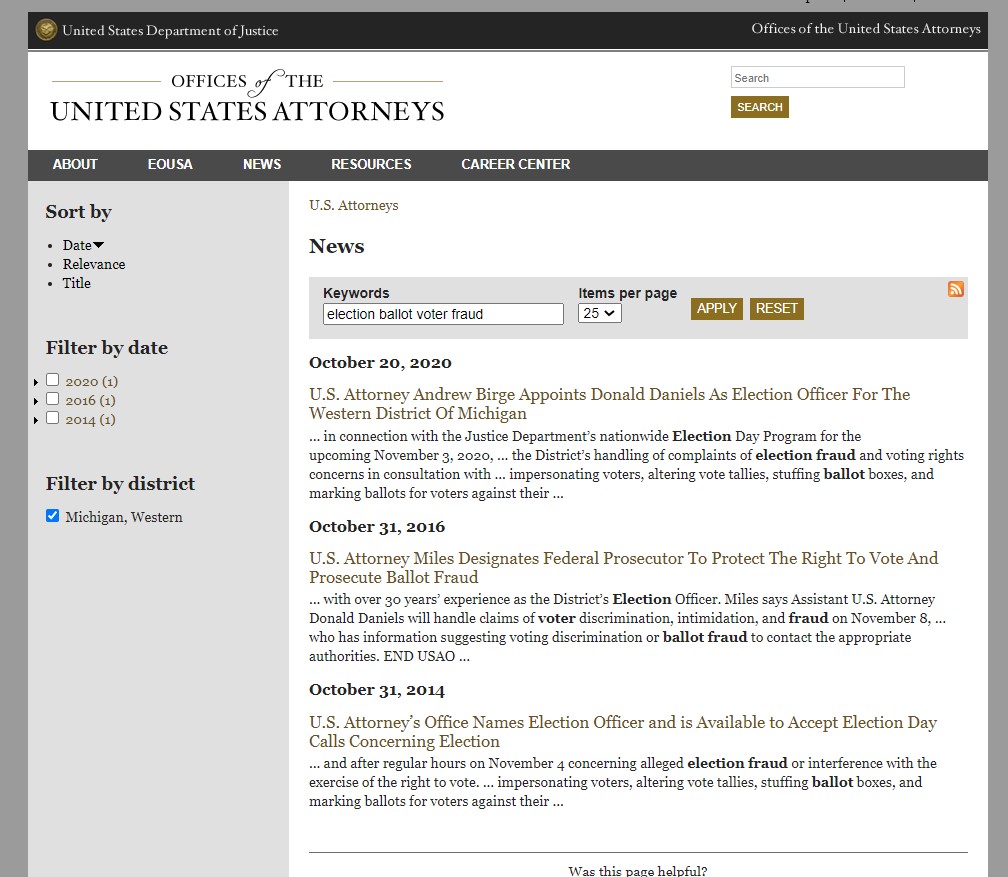1008x877 pixels.
Task: Open the CAREER CENTER menu
Action: (x=516, y=165)
